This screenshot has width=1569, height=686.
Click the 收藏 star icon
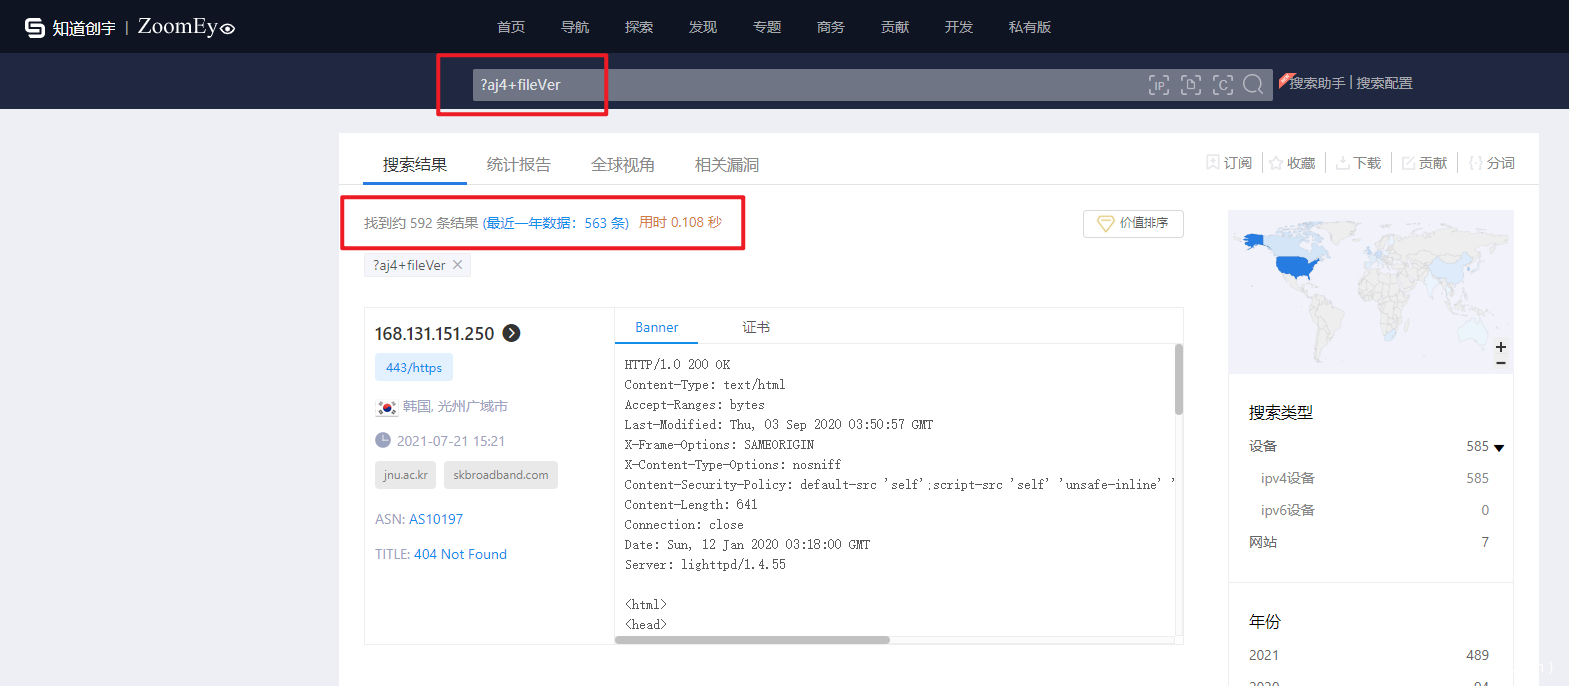(1276, 163)
